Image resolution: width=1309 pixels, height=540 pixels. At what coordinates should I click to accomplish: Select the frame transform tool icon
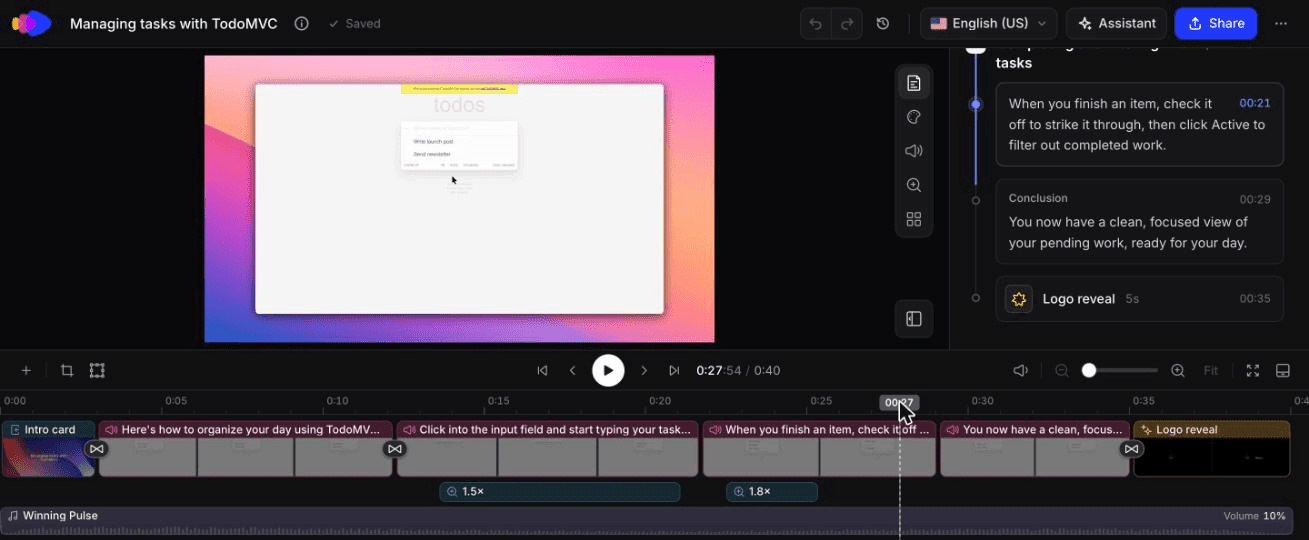coord(97,370)
